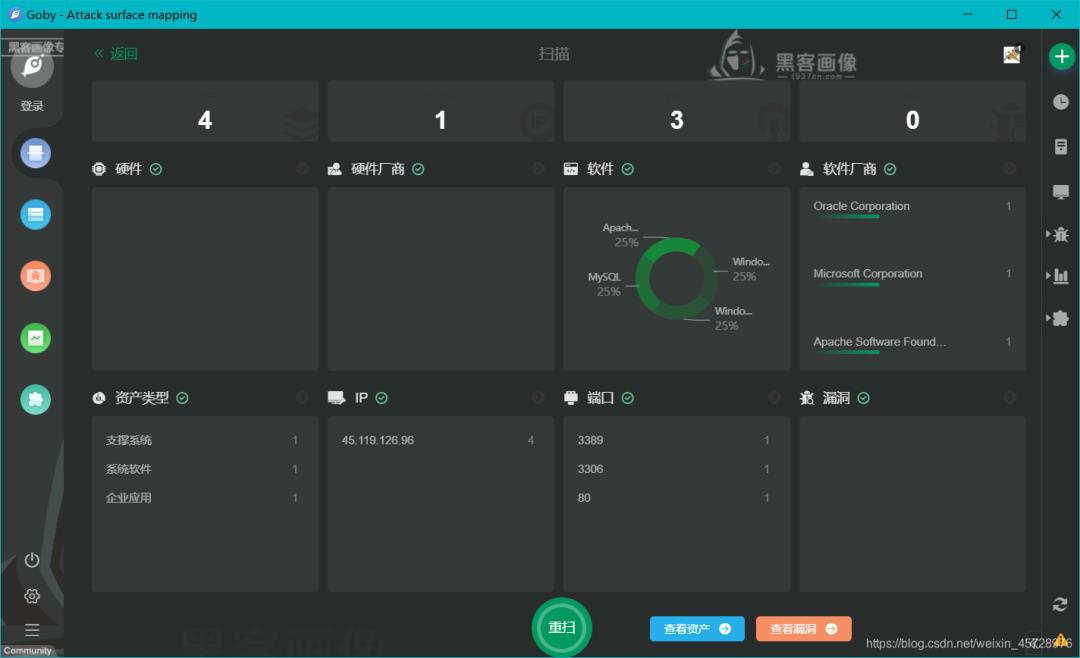Click the green check next to 硬件厂商
The image size is (1080, 658).
click(418, 169)
